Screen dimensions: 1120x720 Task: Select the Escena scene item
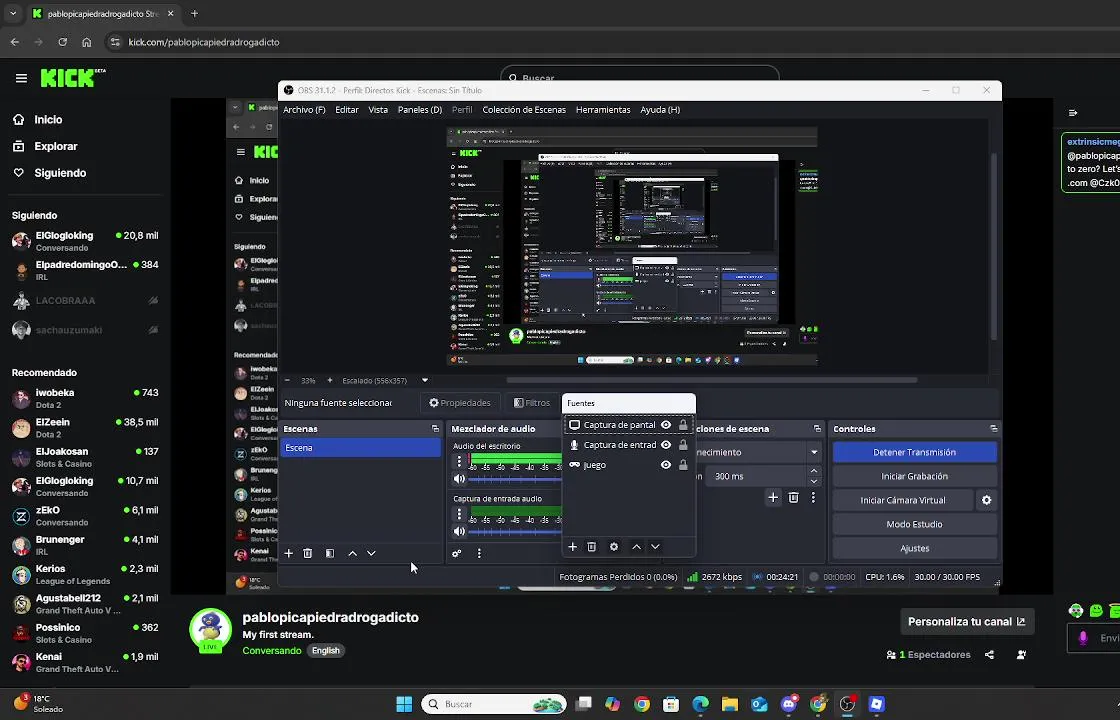pos(361,448)
